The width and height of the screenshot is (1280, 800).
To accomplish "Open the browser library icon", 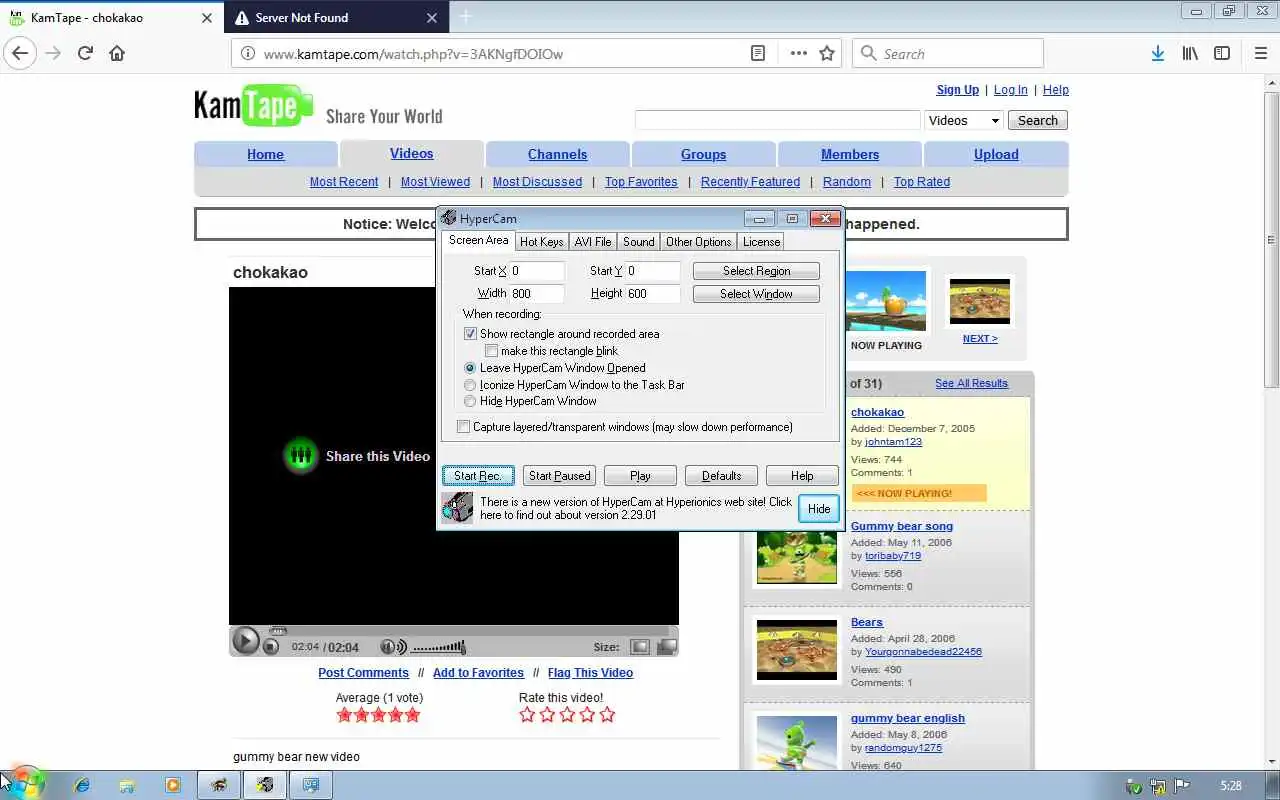I will [x=1190, y=53].
